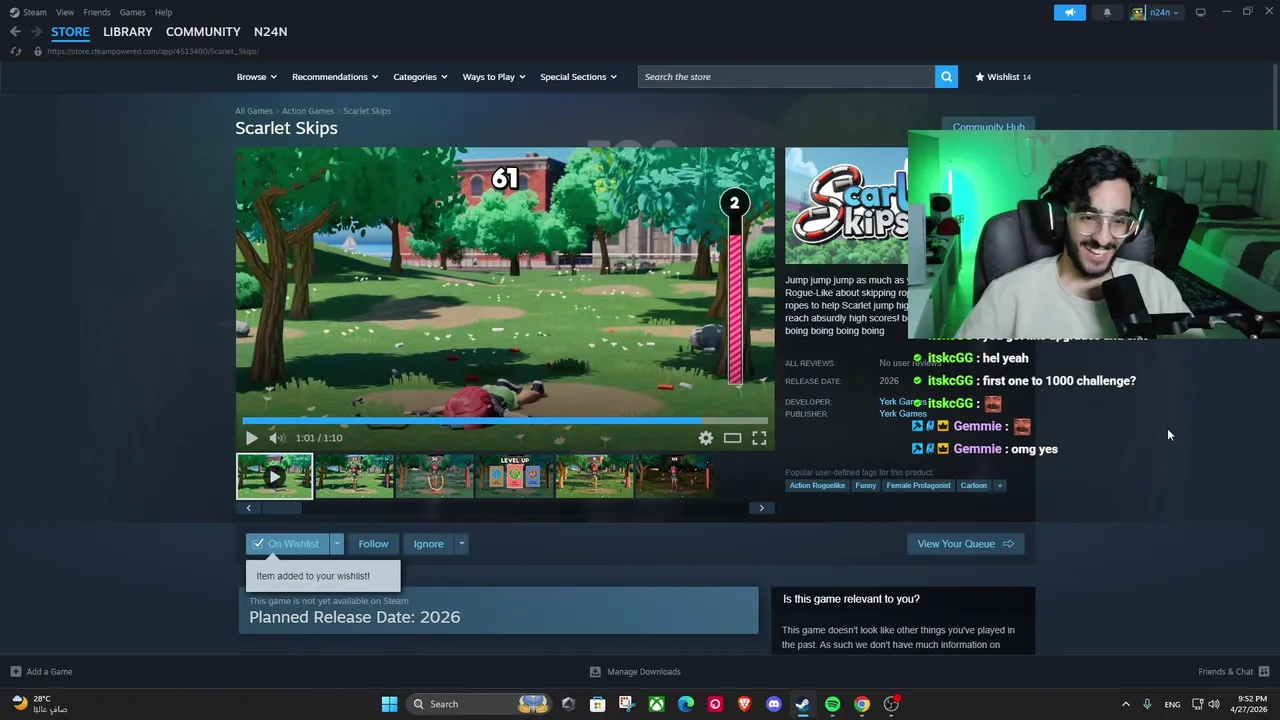Screen dimensions: 1280x720
Task: Open the Games menu
Action: pos(132,12)
